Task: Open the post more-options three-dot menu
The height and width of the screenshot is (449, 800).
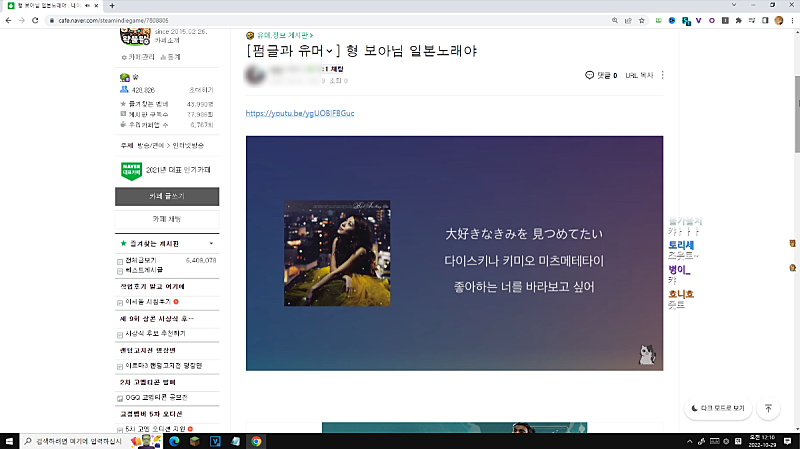Action: coord(663,75)
